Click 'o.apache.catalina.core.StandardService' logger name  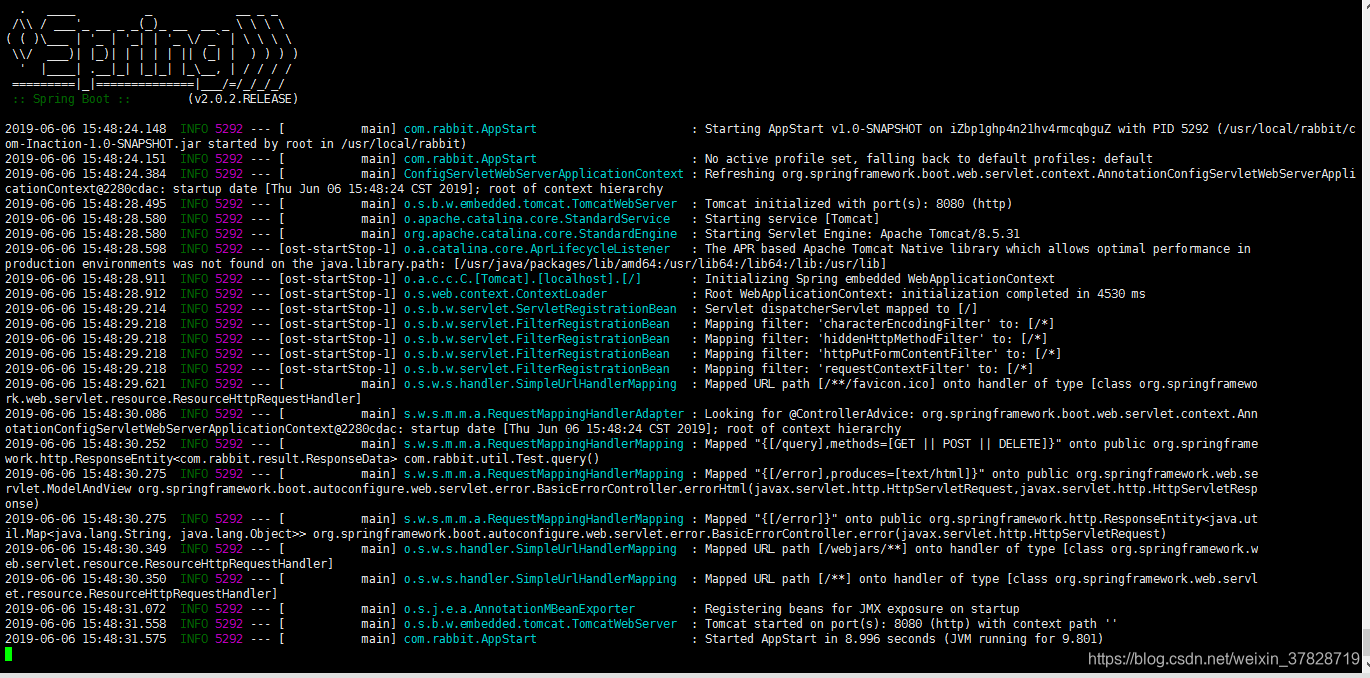click(x=537, y=219)
